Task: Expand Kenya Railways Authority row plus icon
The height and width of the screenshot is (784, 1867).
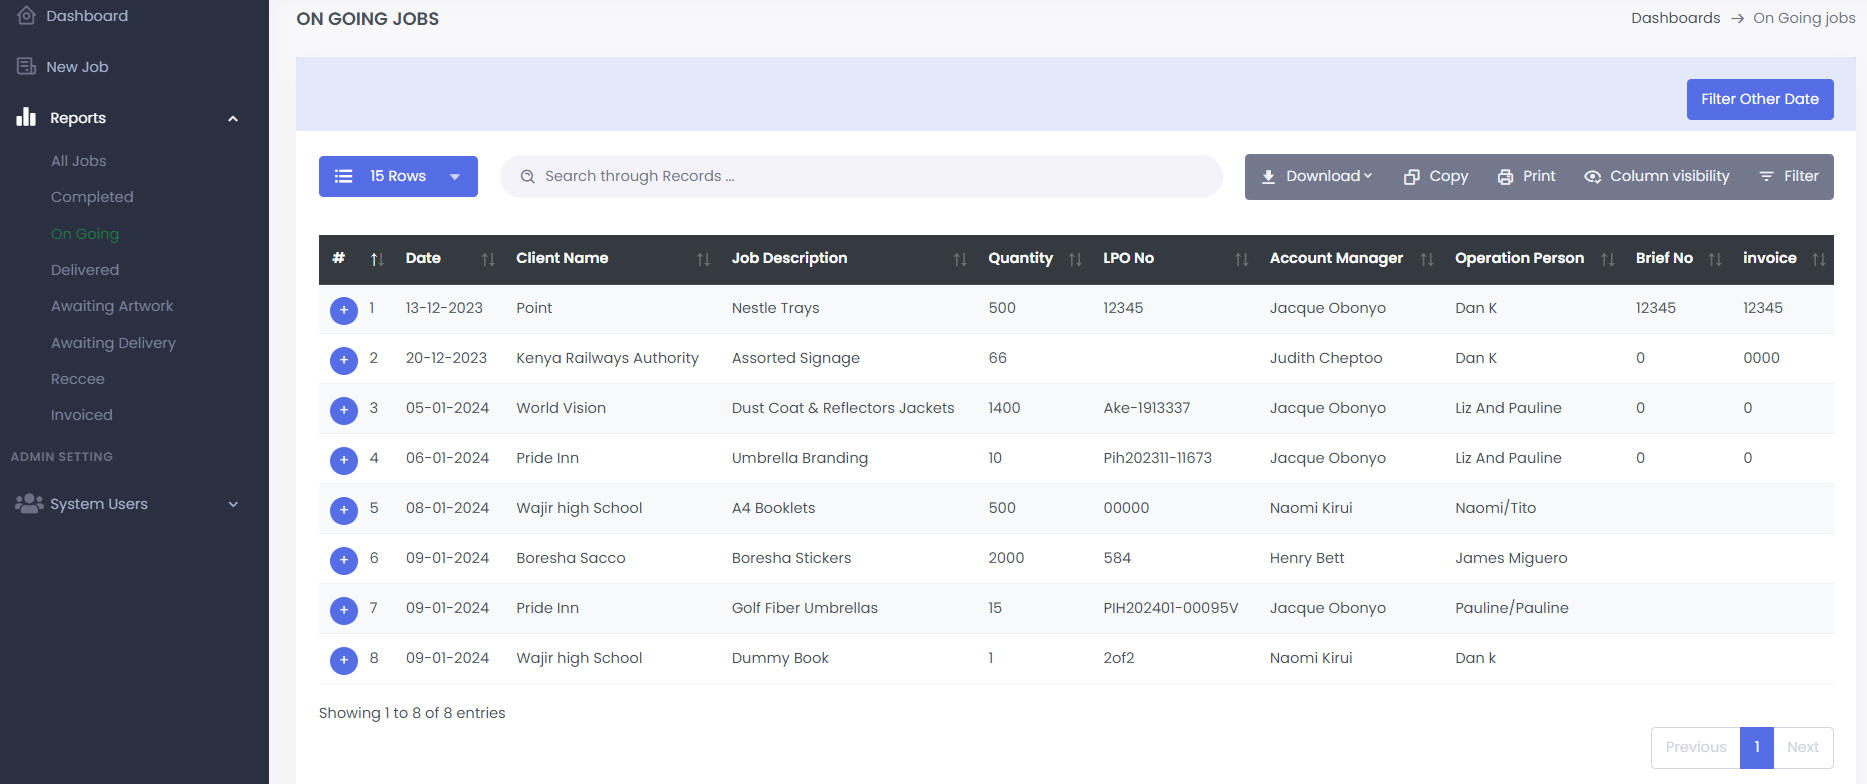Action: tap(344, 360)
